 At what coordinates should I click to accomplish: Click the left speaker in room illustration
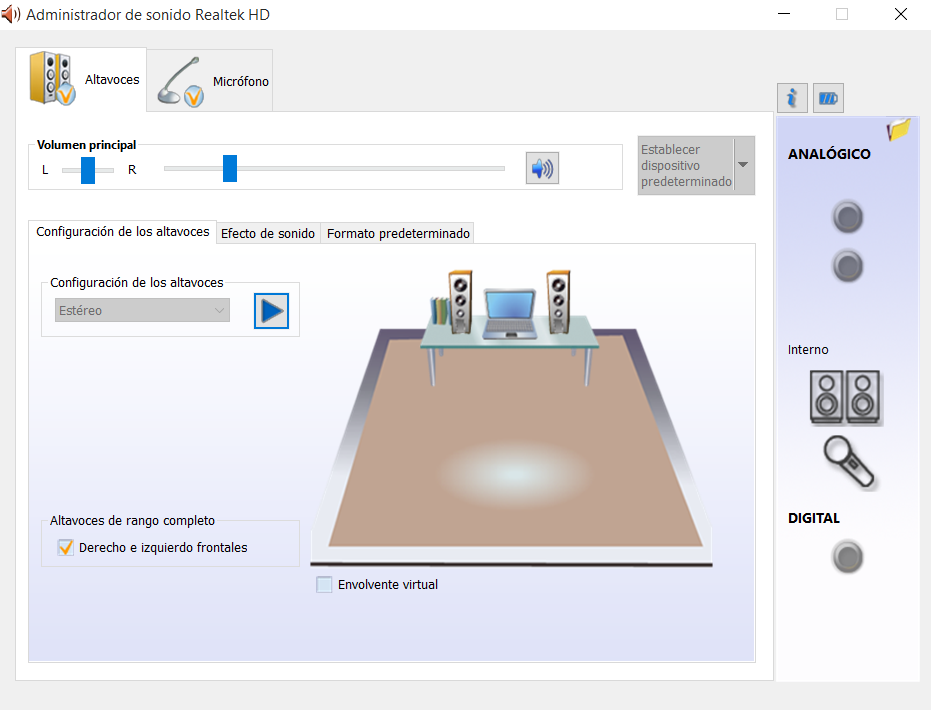(460, 301)
